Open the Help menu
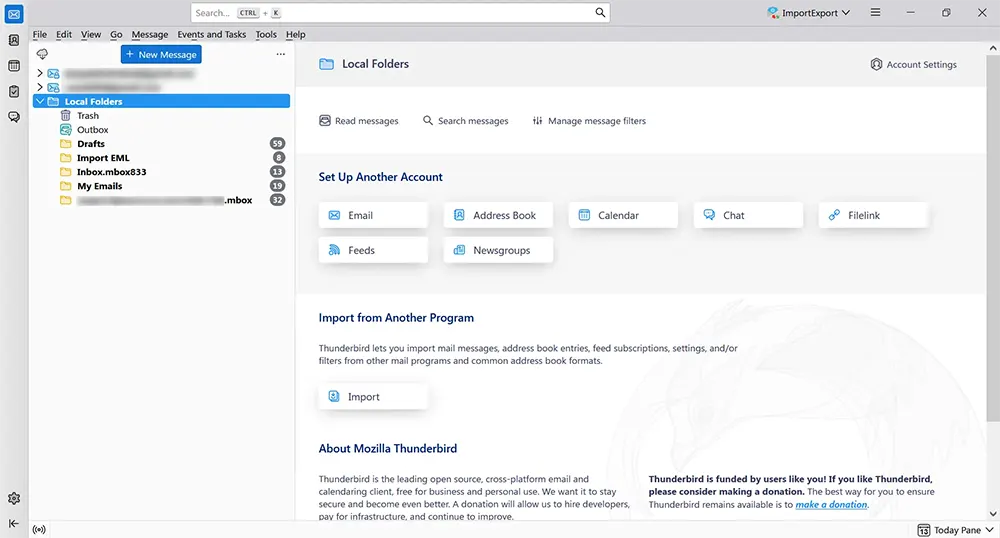 click(x=295, y=34)
